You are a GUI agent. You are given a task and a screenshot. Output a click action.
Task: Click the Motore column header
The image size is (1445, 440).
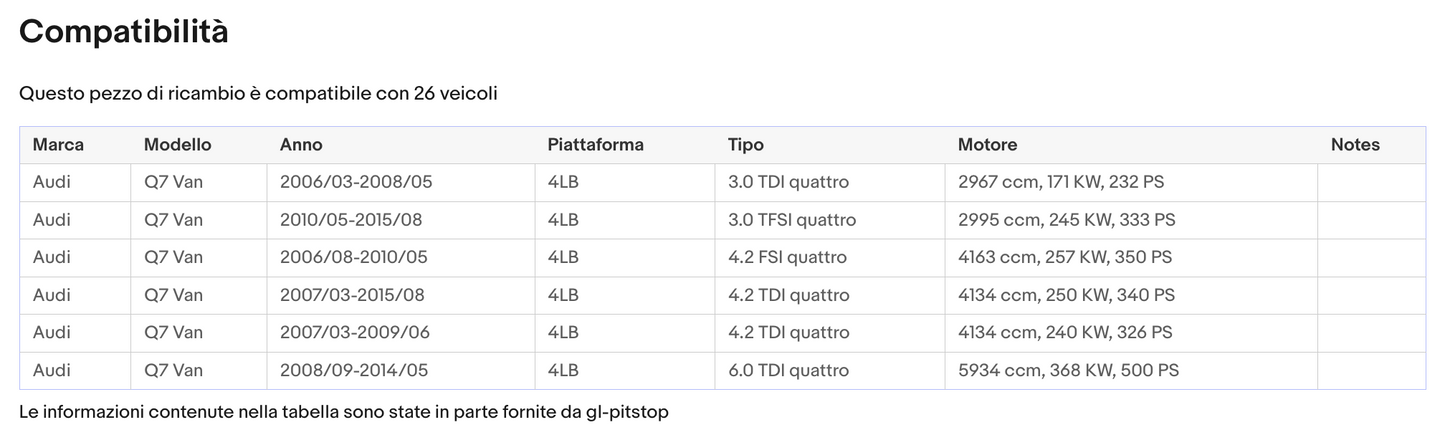[x=987, y=145]
